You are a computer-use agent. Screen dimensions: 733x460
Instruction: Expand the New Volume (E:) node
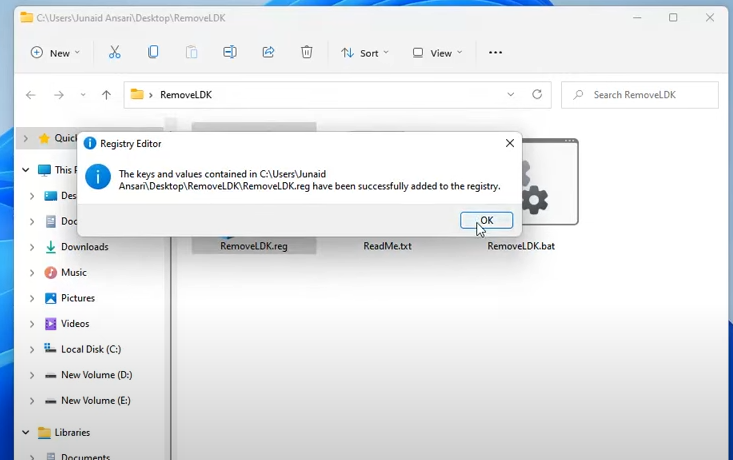coord(32,401)
